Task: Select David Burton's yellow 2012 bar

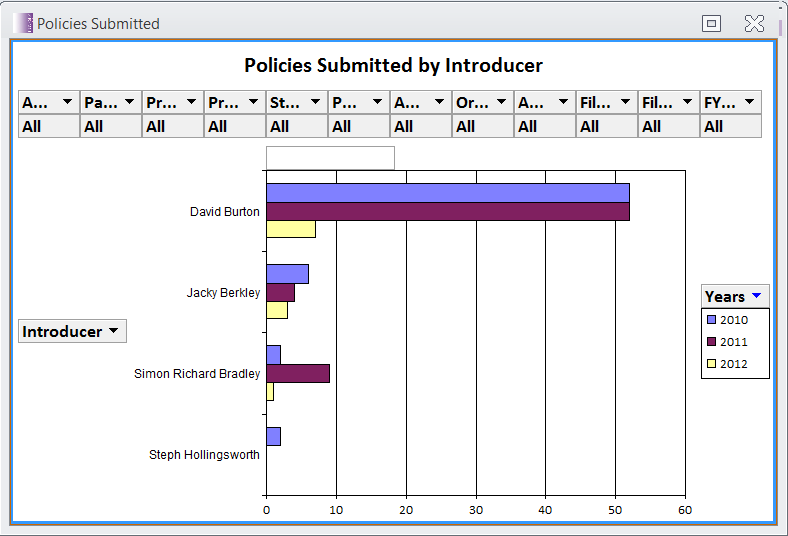Action: point(290,229)
